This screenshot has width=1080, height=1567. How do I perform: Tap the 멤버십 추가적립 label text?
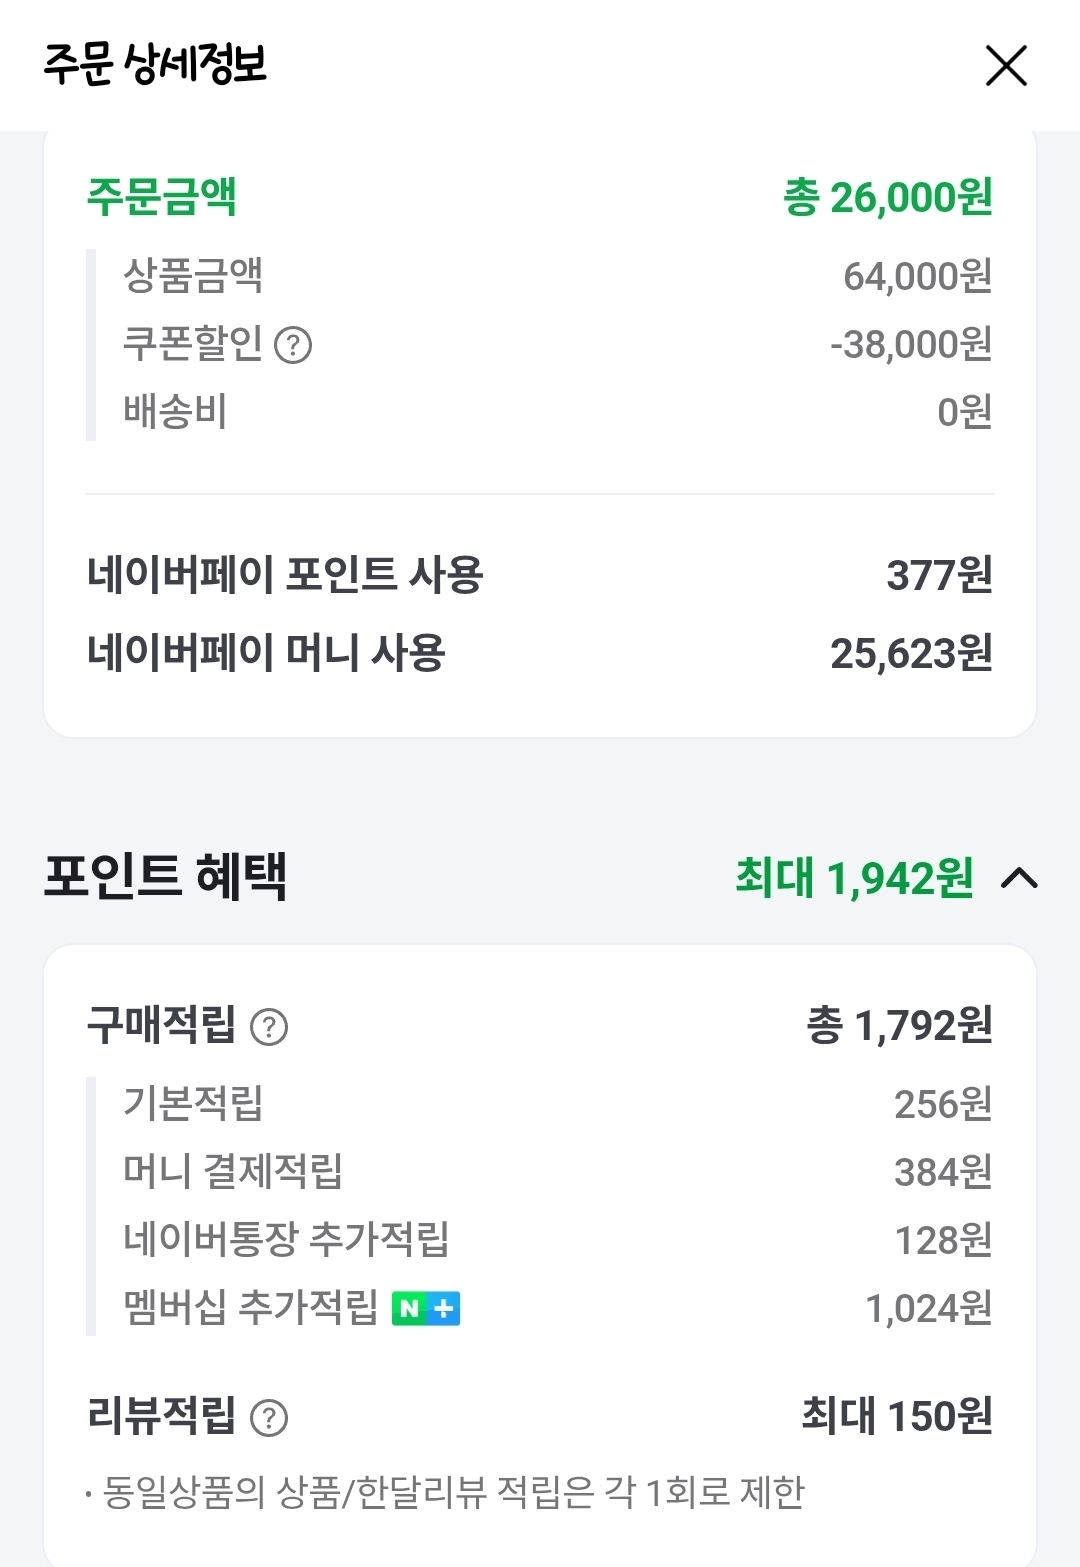coord(250,1307)
